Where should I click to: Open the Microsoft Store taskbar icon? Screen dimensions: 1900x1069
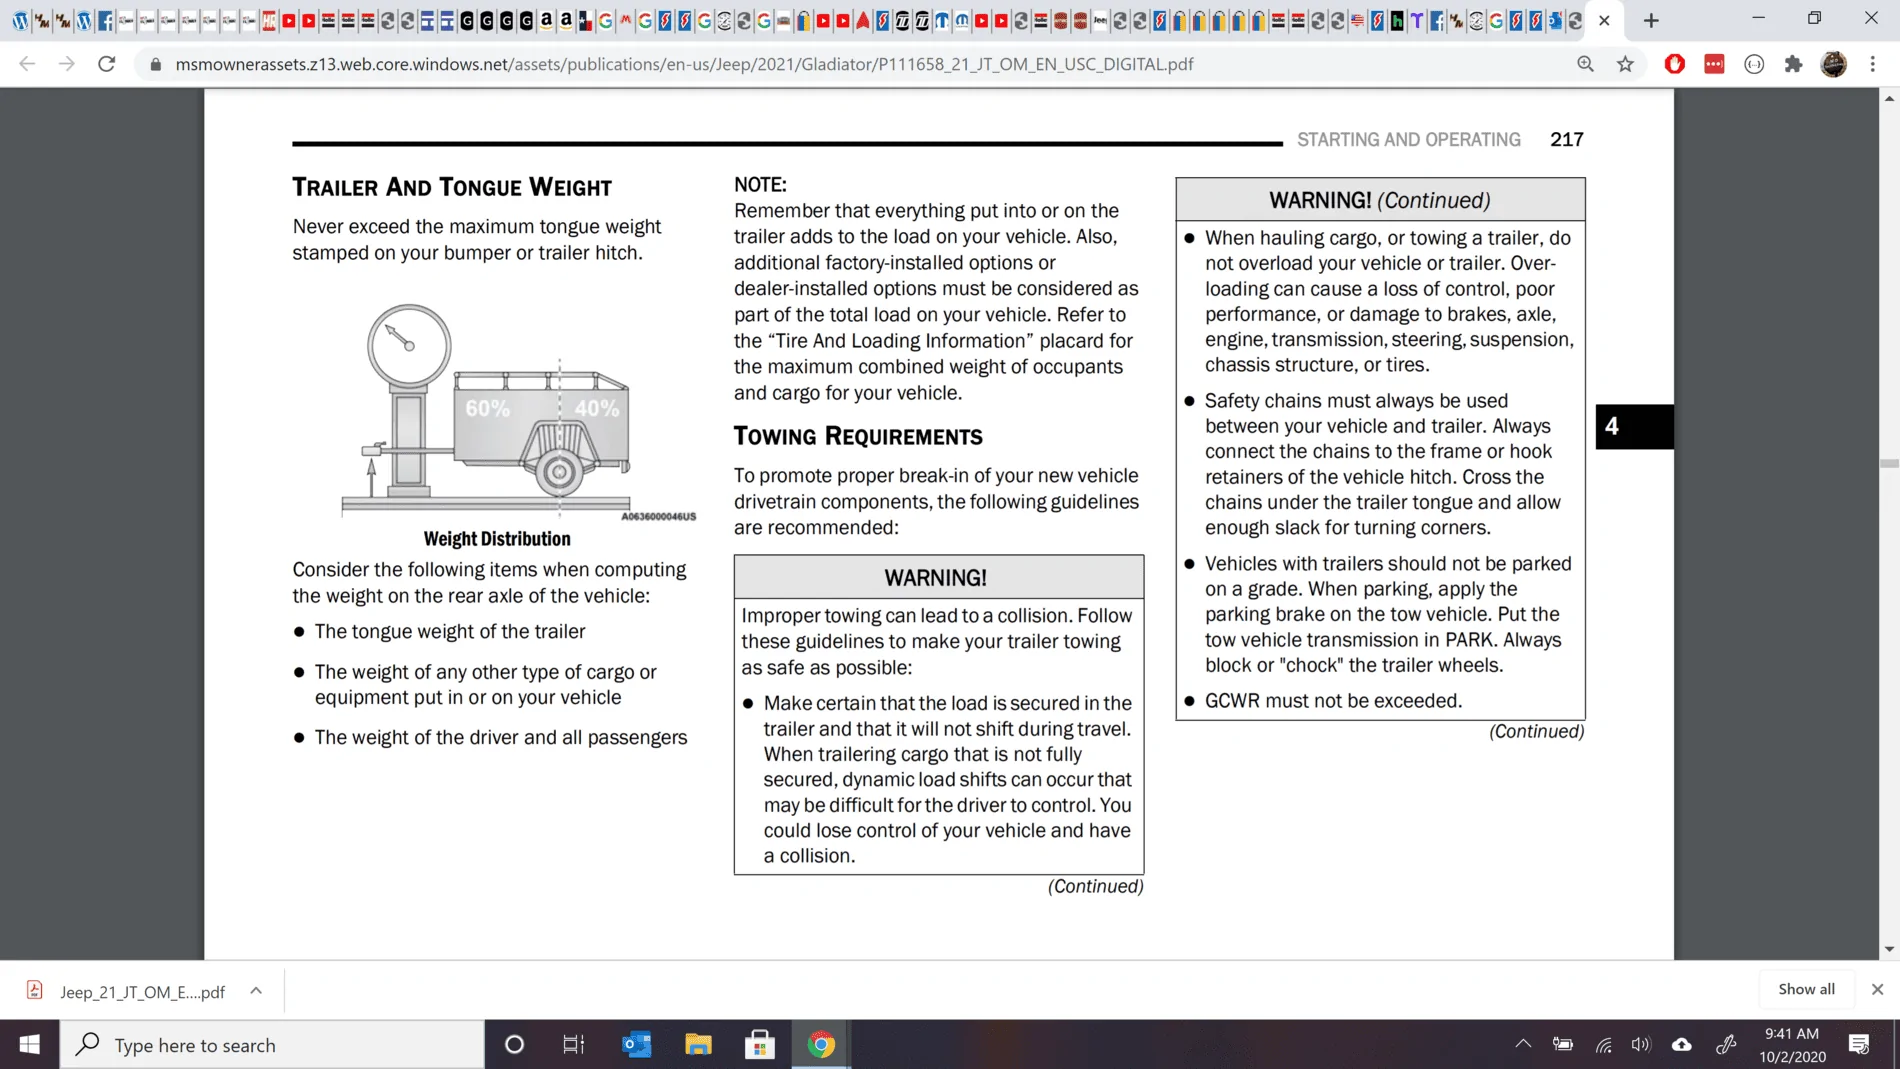point(760,1045)
